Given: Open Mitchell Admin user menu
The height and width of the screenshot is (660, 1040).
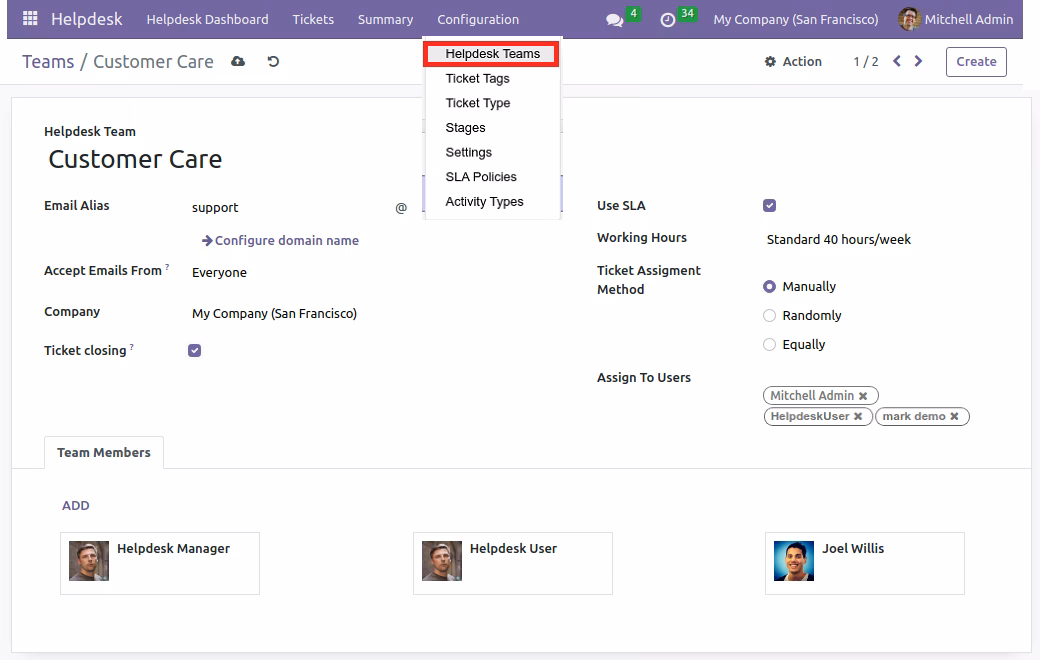Looking at the screenshot, I should click(x=956, y=19).
